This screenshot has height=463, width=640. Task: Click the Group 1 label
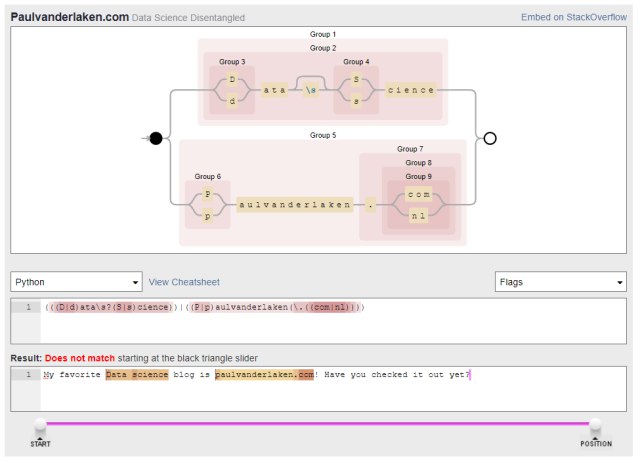tap(323, 34)
